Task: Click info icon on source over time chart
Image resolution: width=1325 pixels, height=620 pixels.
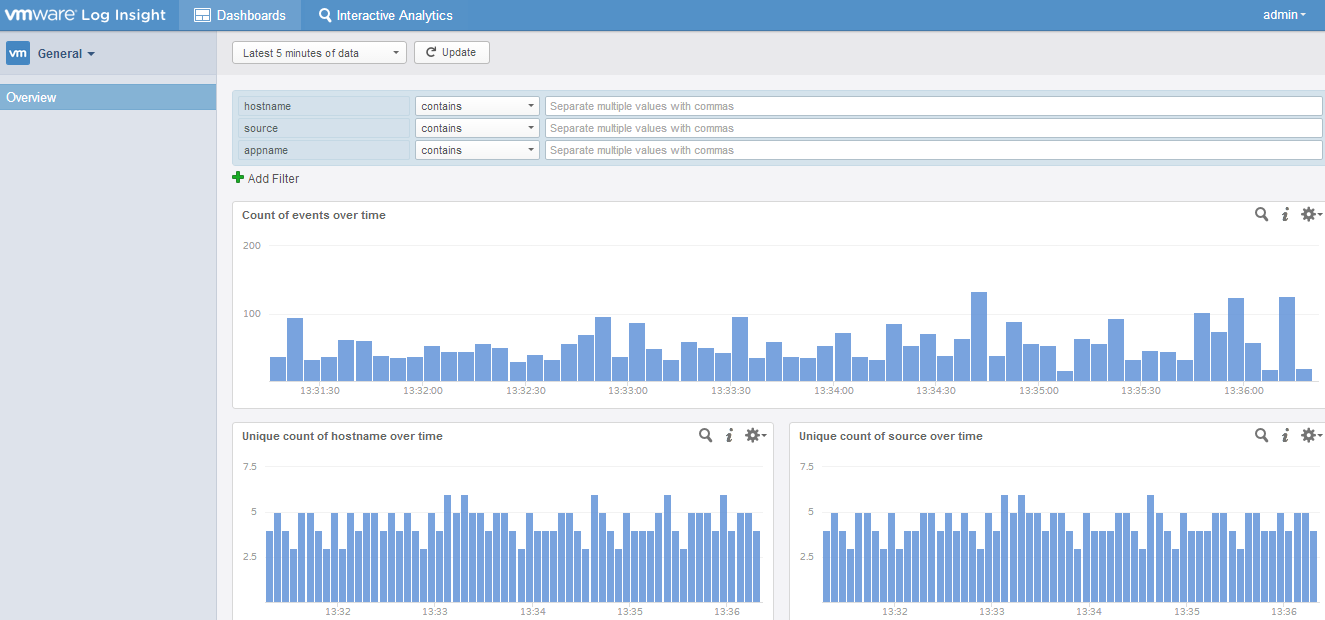Action: tap(1285, 435)
